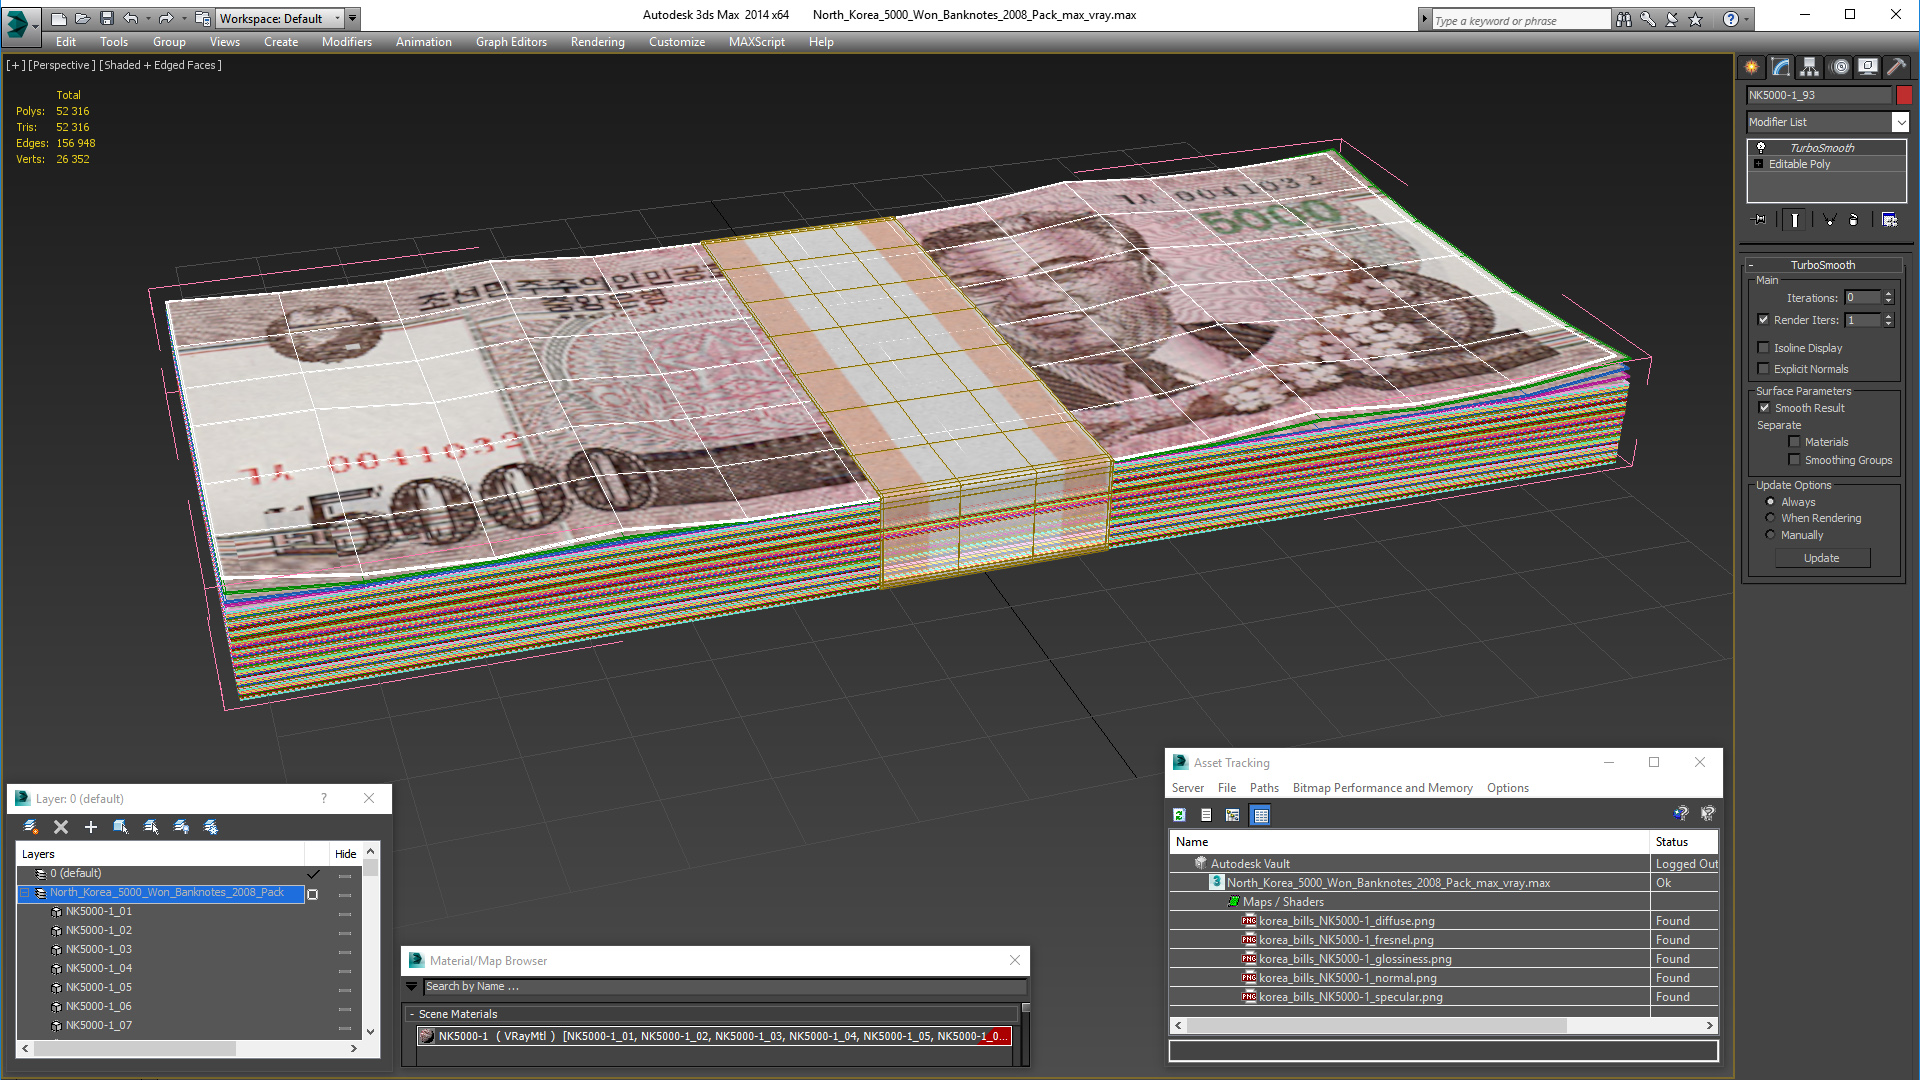Click Shaded + Edged Faces viewport label
Screen dimensions: 1920x1080
160,65
